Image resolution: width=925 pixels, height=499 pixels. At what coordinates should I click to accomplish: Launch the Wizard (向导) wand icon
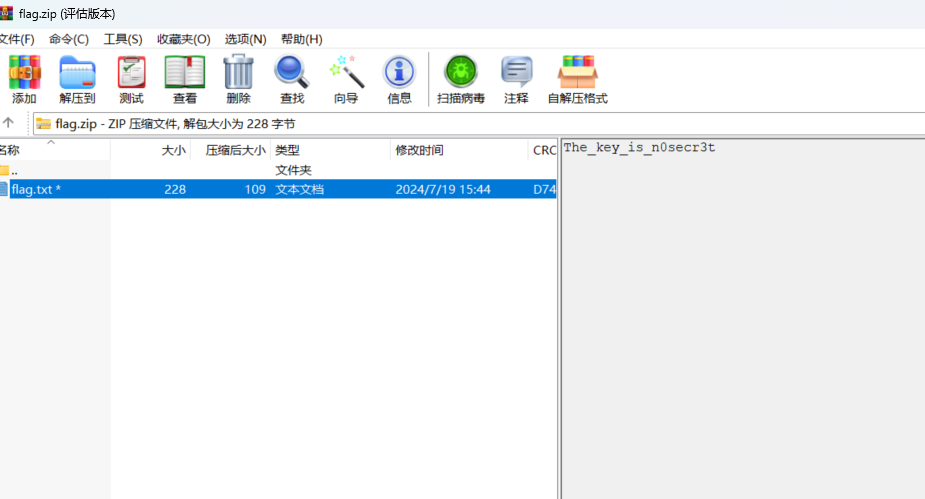point(346,79)
